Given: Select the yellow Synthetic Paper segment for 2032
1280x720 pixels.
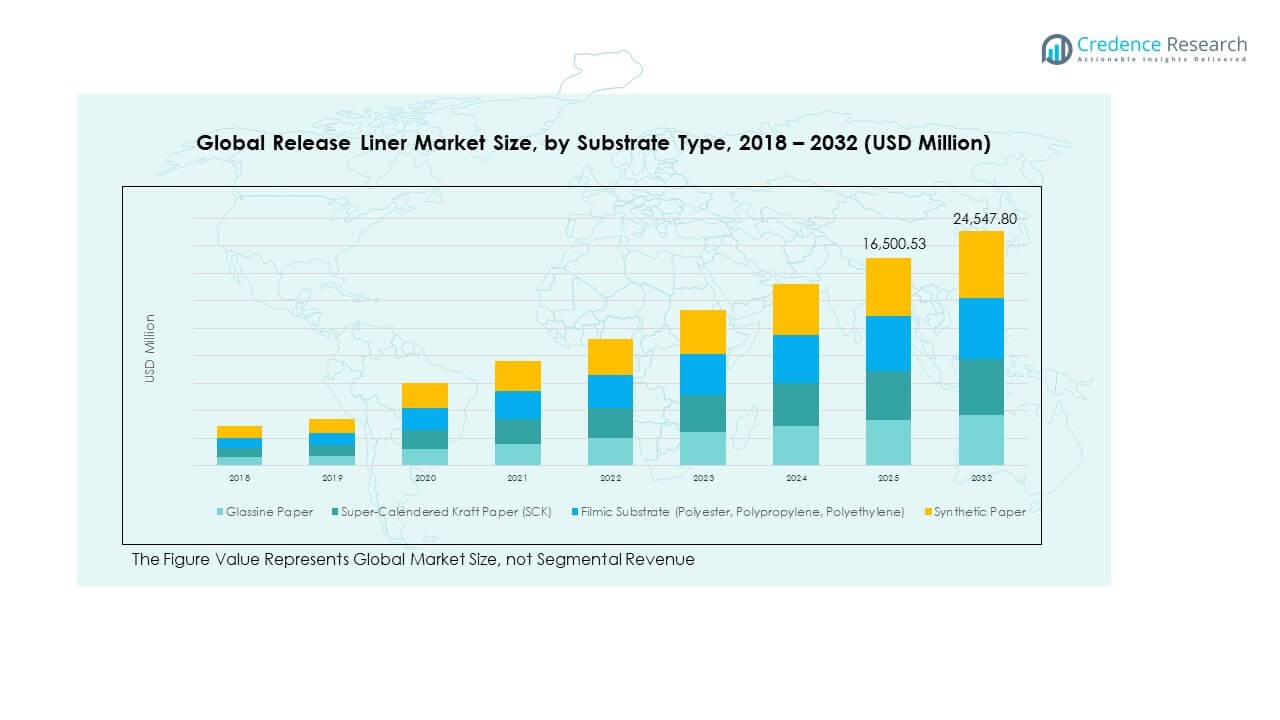Looking at the screenshot, I should click(x=981, y=265).
